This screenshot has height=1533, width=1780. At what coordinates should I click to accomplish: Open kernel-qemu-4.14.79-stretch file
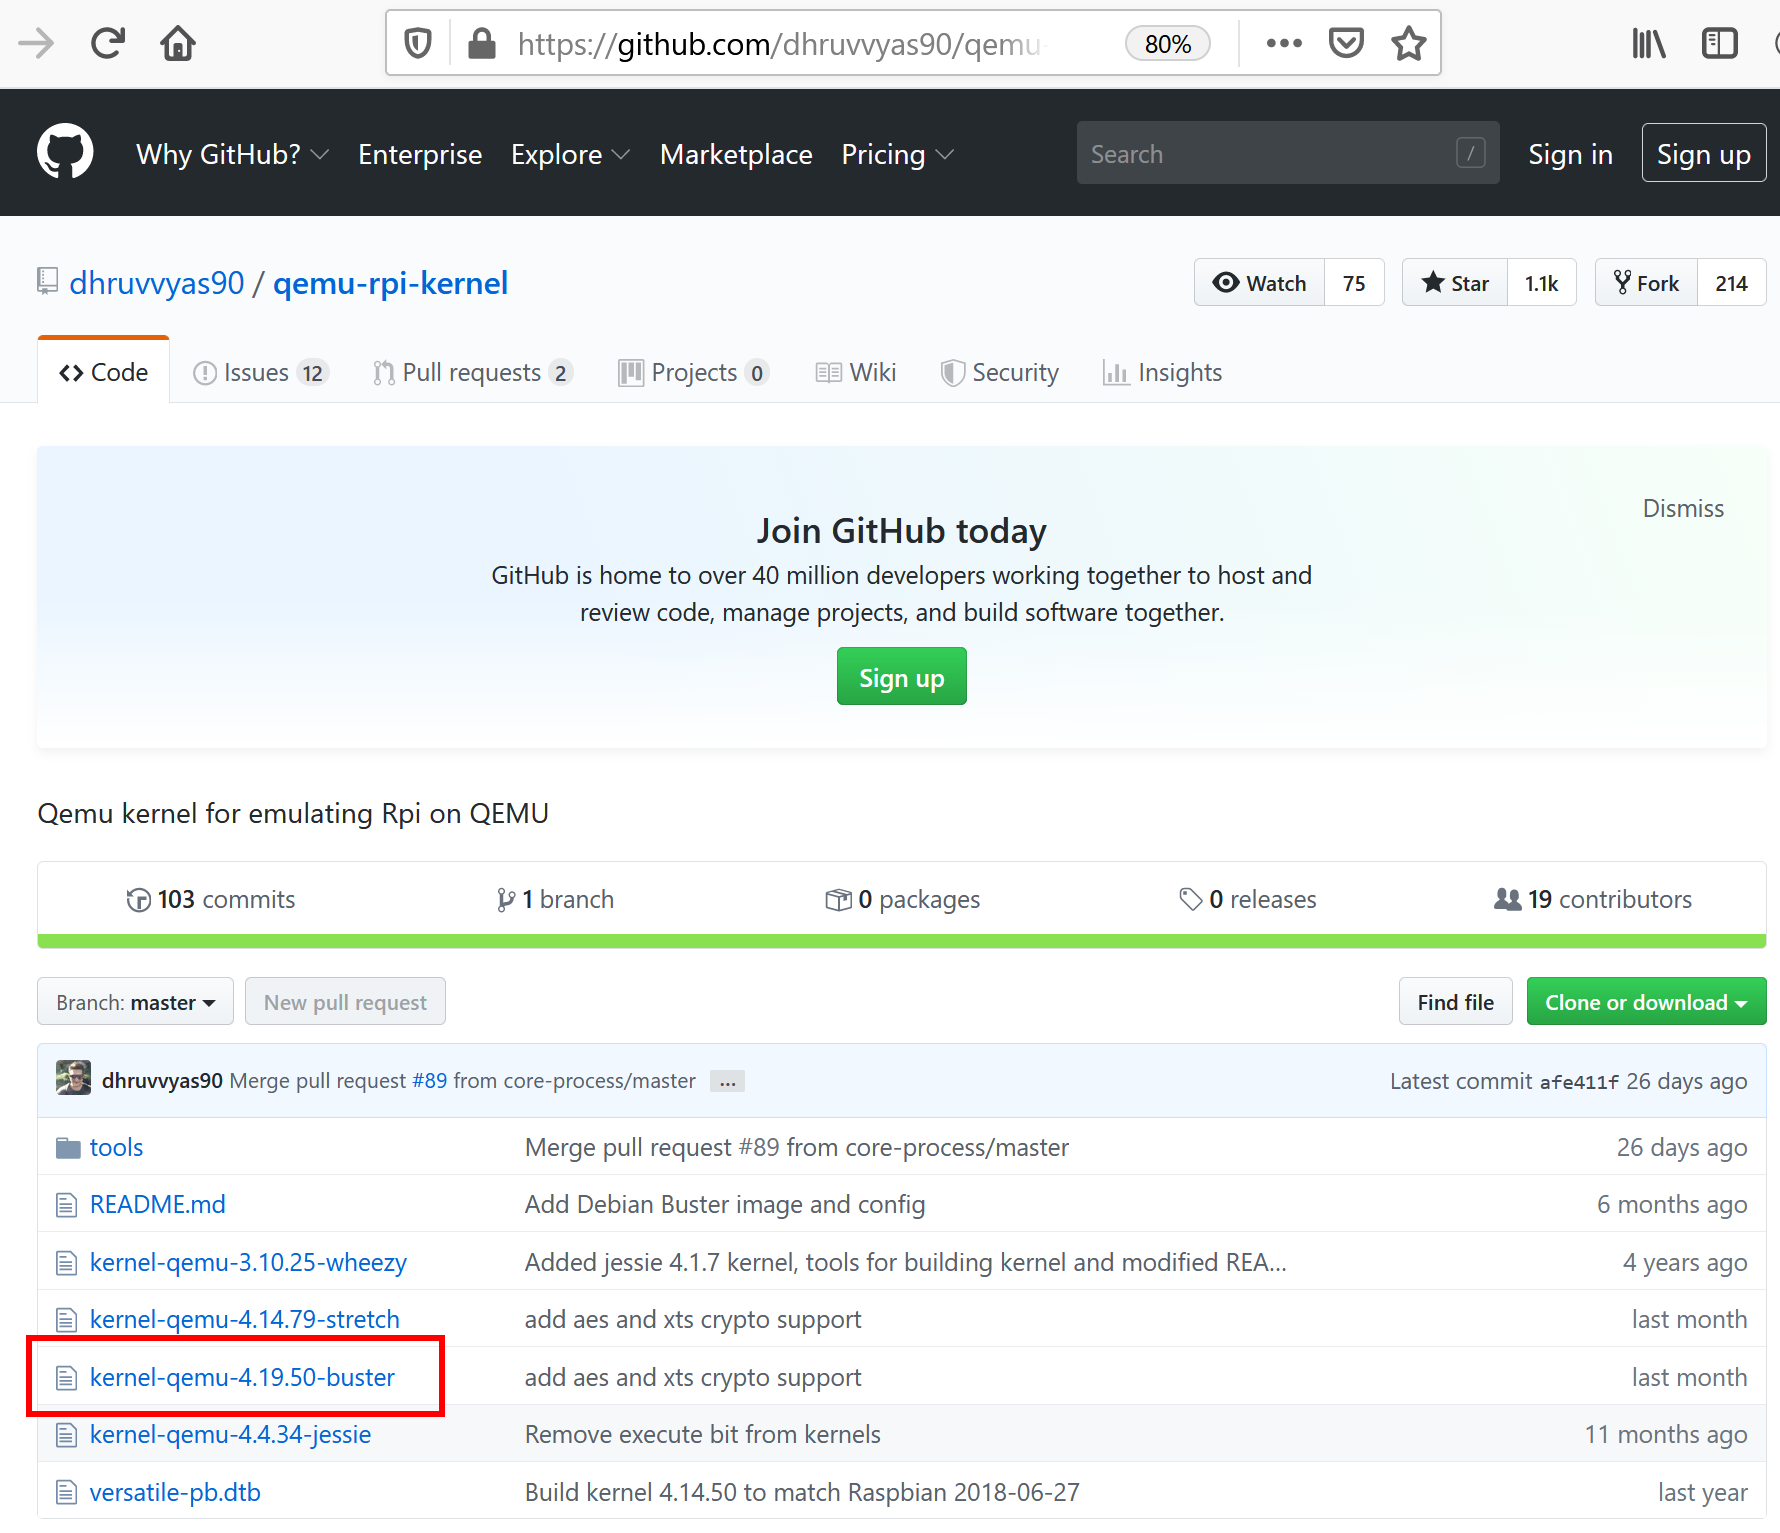(244, 1319)
